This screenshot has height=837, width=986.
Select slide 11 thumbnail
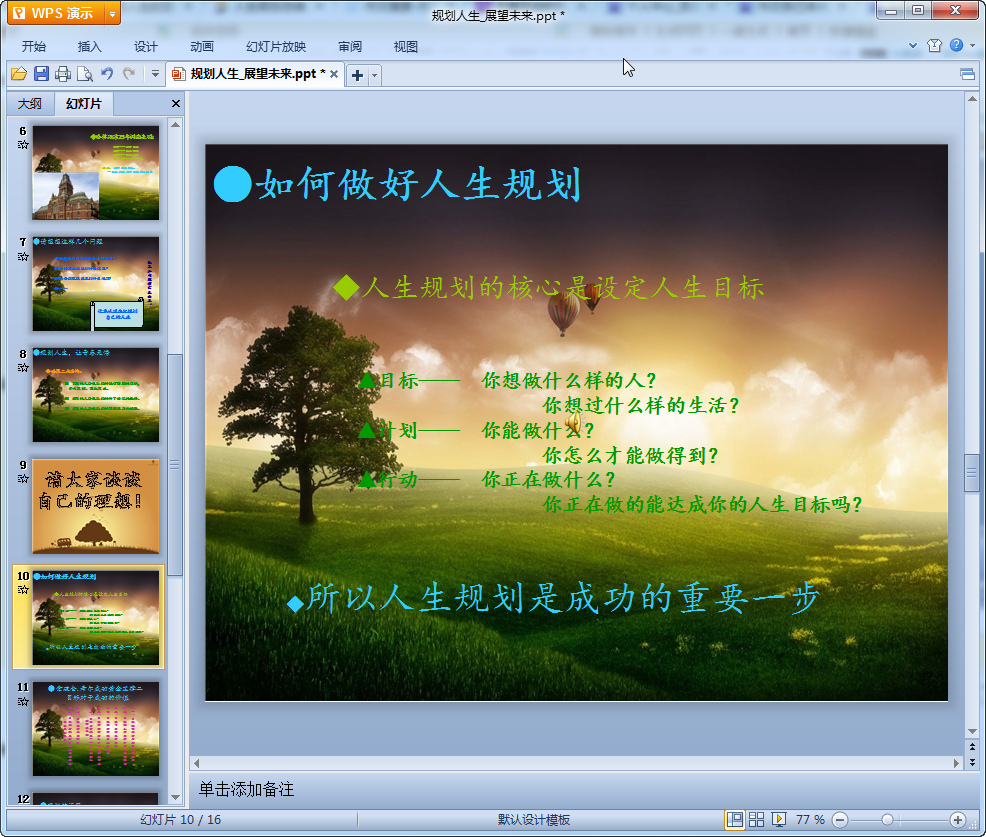(x=96, y=729)
